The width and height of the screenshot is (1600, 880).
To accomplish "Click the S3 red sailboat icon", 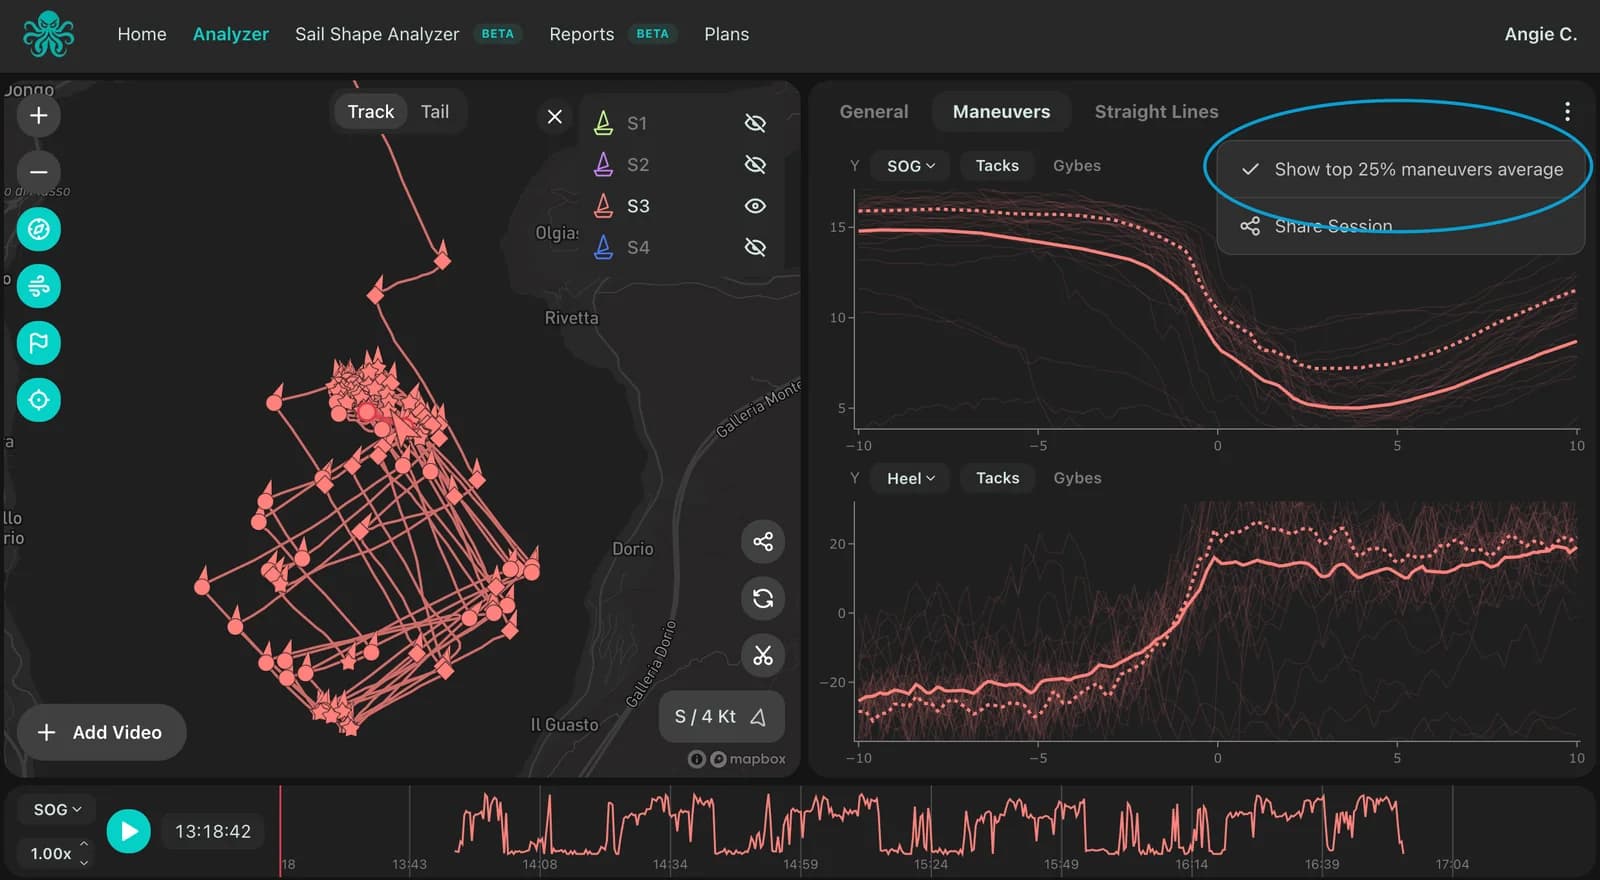I will coord(603,206).
